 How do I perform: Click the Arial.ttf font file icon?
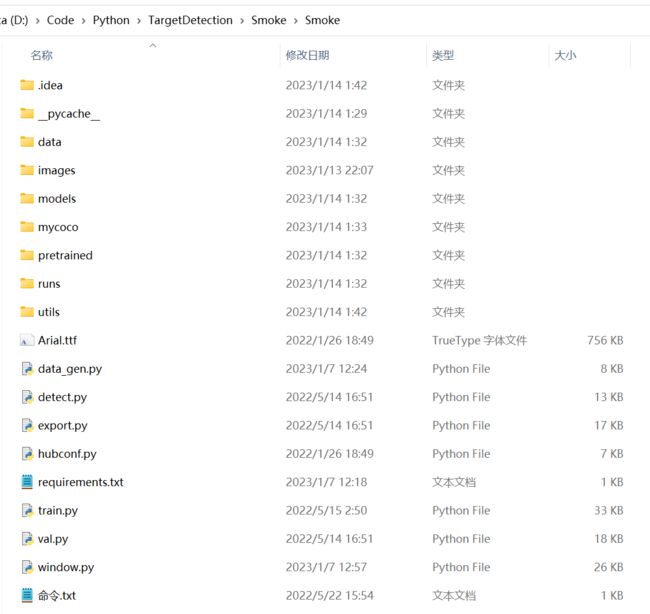[x=27, y=340]
